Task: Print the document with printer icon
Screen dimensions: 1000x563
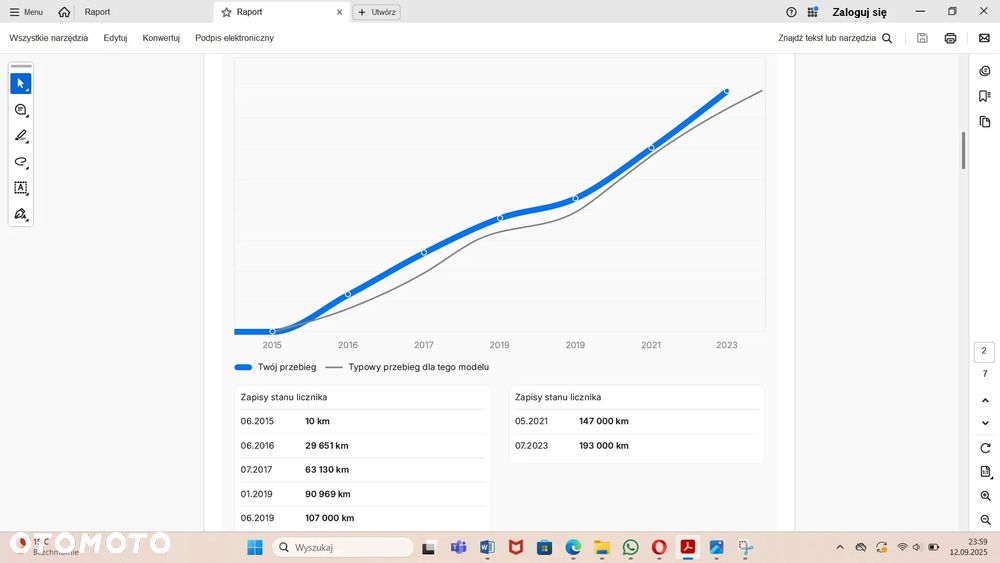Action: 950,38
